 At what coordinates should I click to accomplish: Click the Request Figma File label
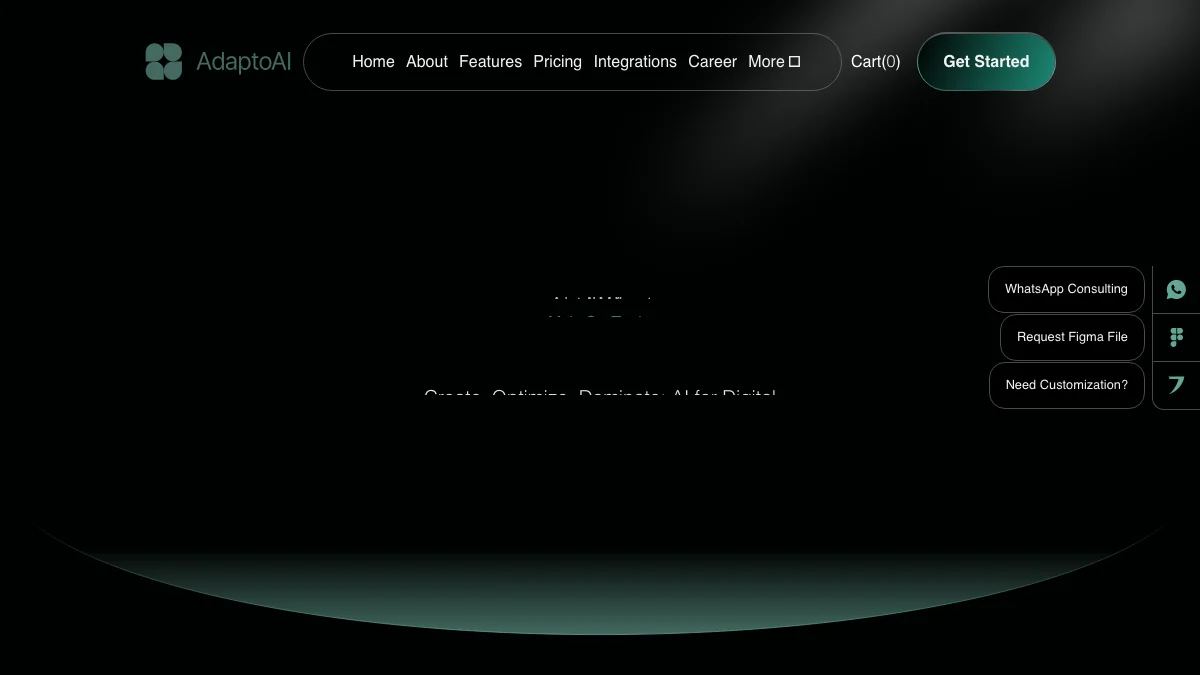pos(1072,337)
